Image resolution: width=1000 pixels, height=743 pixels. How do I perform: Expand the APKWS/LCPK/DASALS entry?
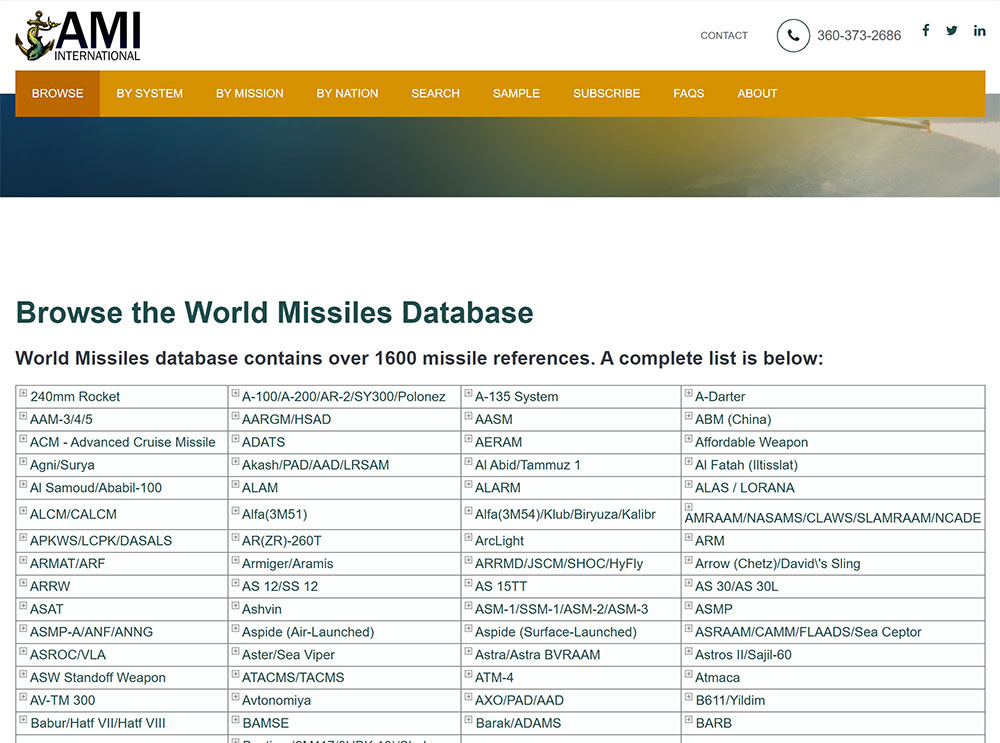23,538
